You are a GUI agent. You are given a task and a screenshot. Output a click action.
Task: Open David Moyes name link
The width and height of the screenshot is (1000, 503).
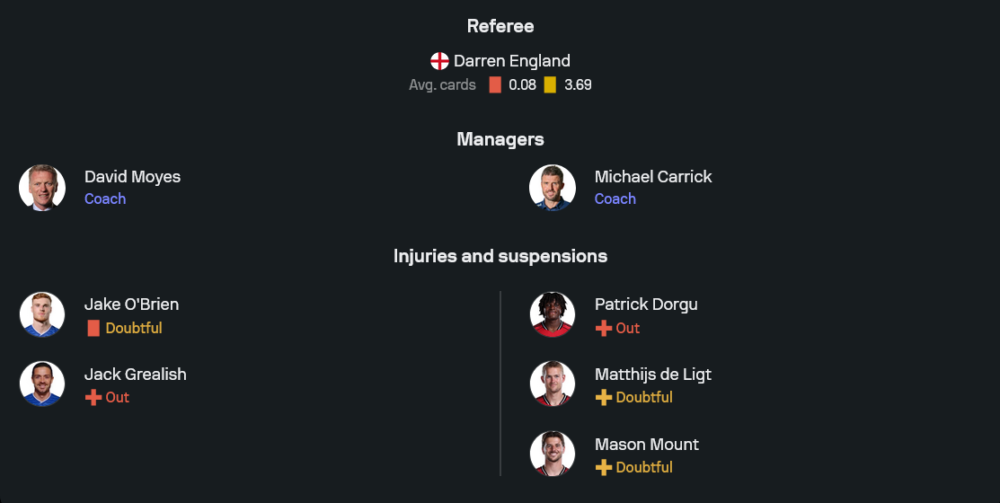pyautogui.click(x=132, y=177)
